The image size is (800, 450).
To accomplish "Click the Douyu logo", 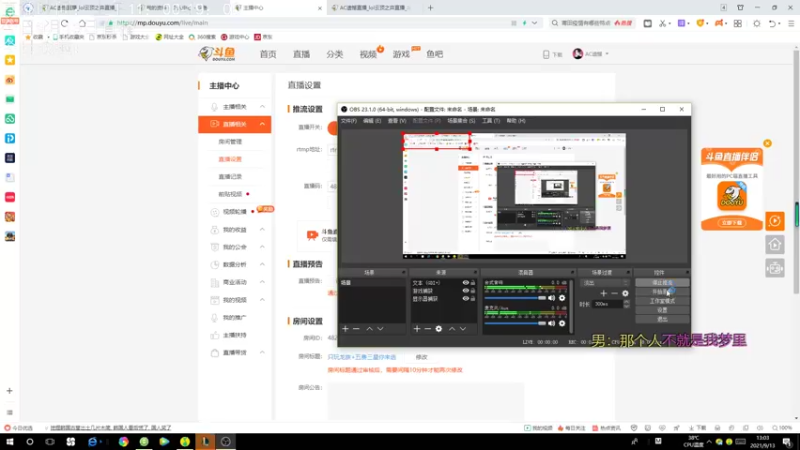I will (217, 54).
